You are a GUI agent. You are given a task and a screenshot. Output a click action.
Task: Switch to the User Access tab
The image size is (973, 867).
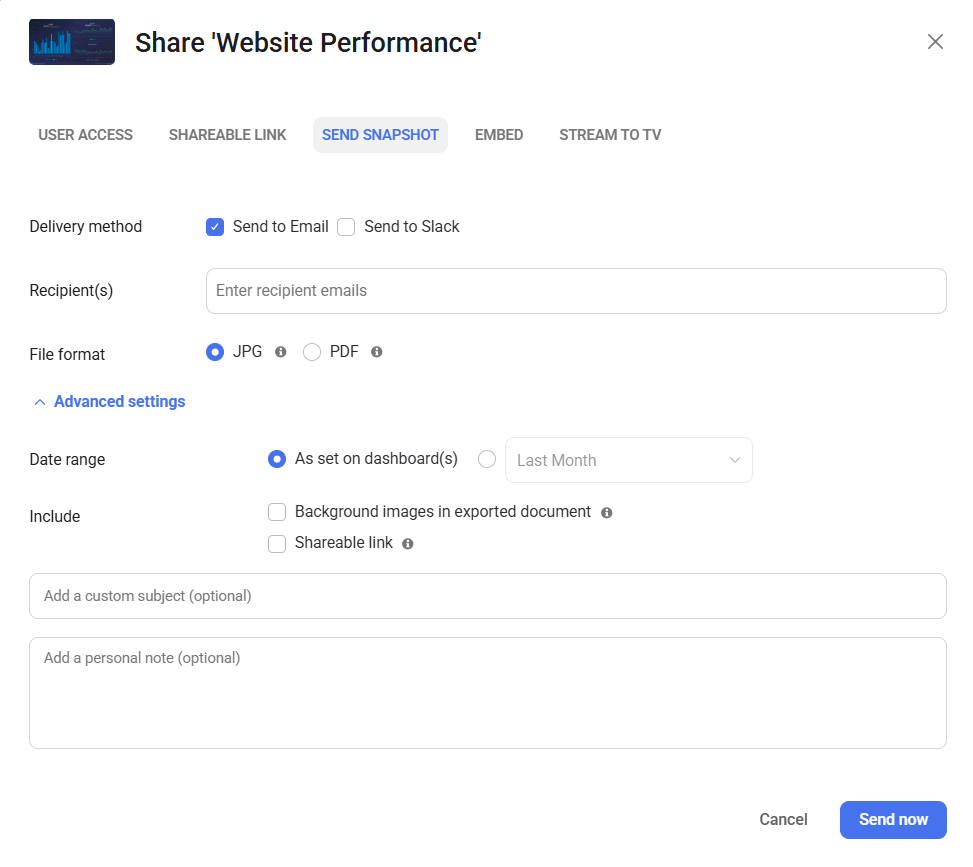[x=86, y=135]
